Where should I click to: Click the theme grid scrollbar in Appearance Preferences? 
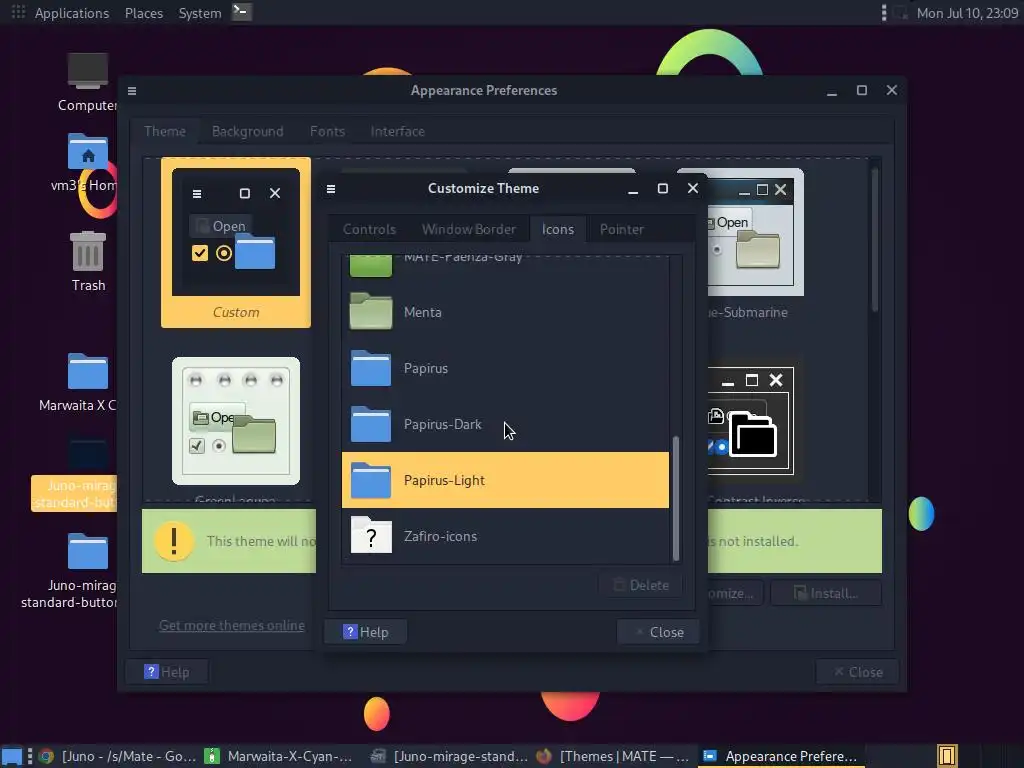pos(874,240)
